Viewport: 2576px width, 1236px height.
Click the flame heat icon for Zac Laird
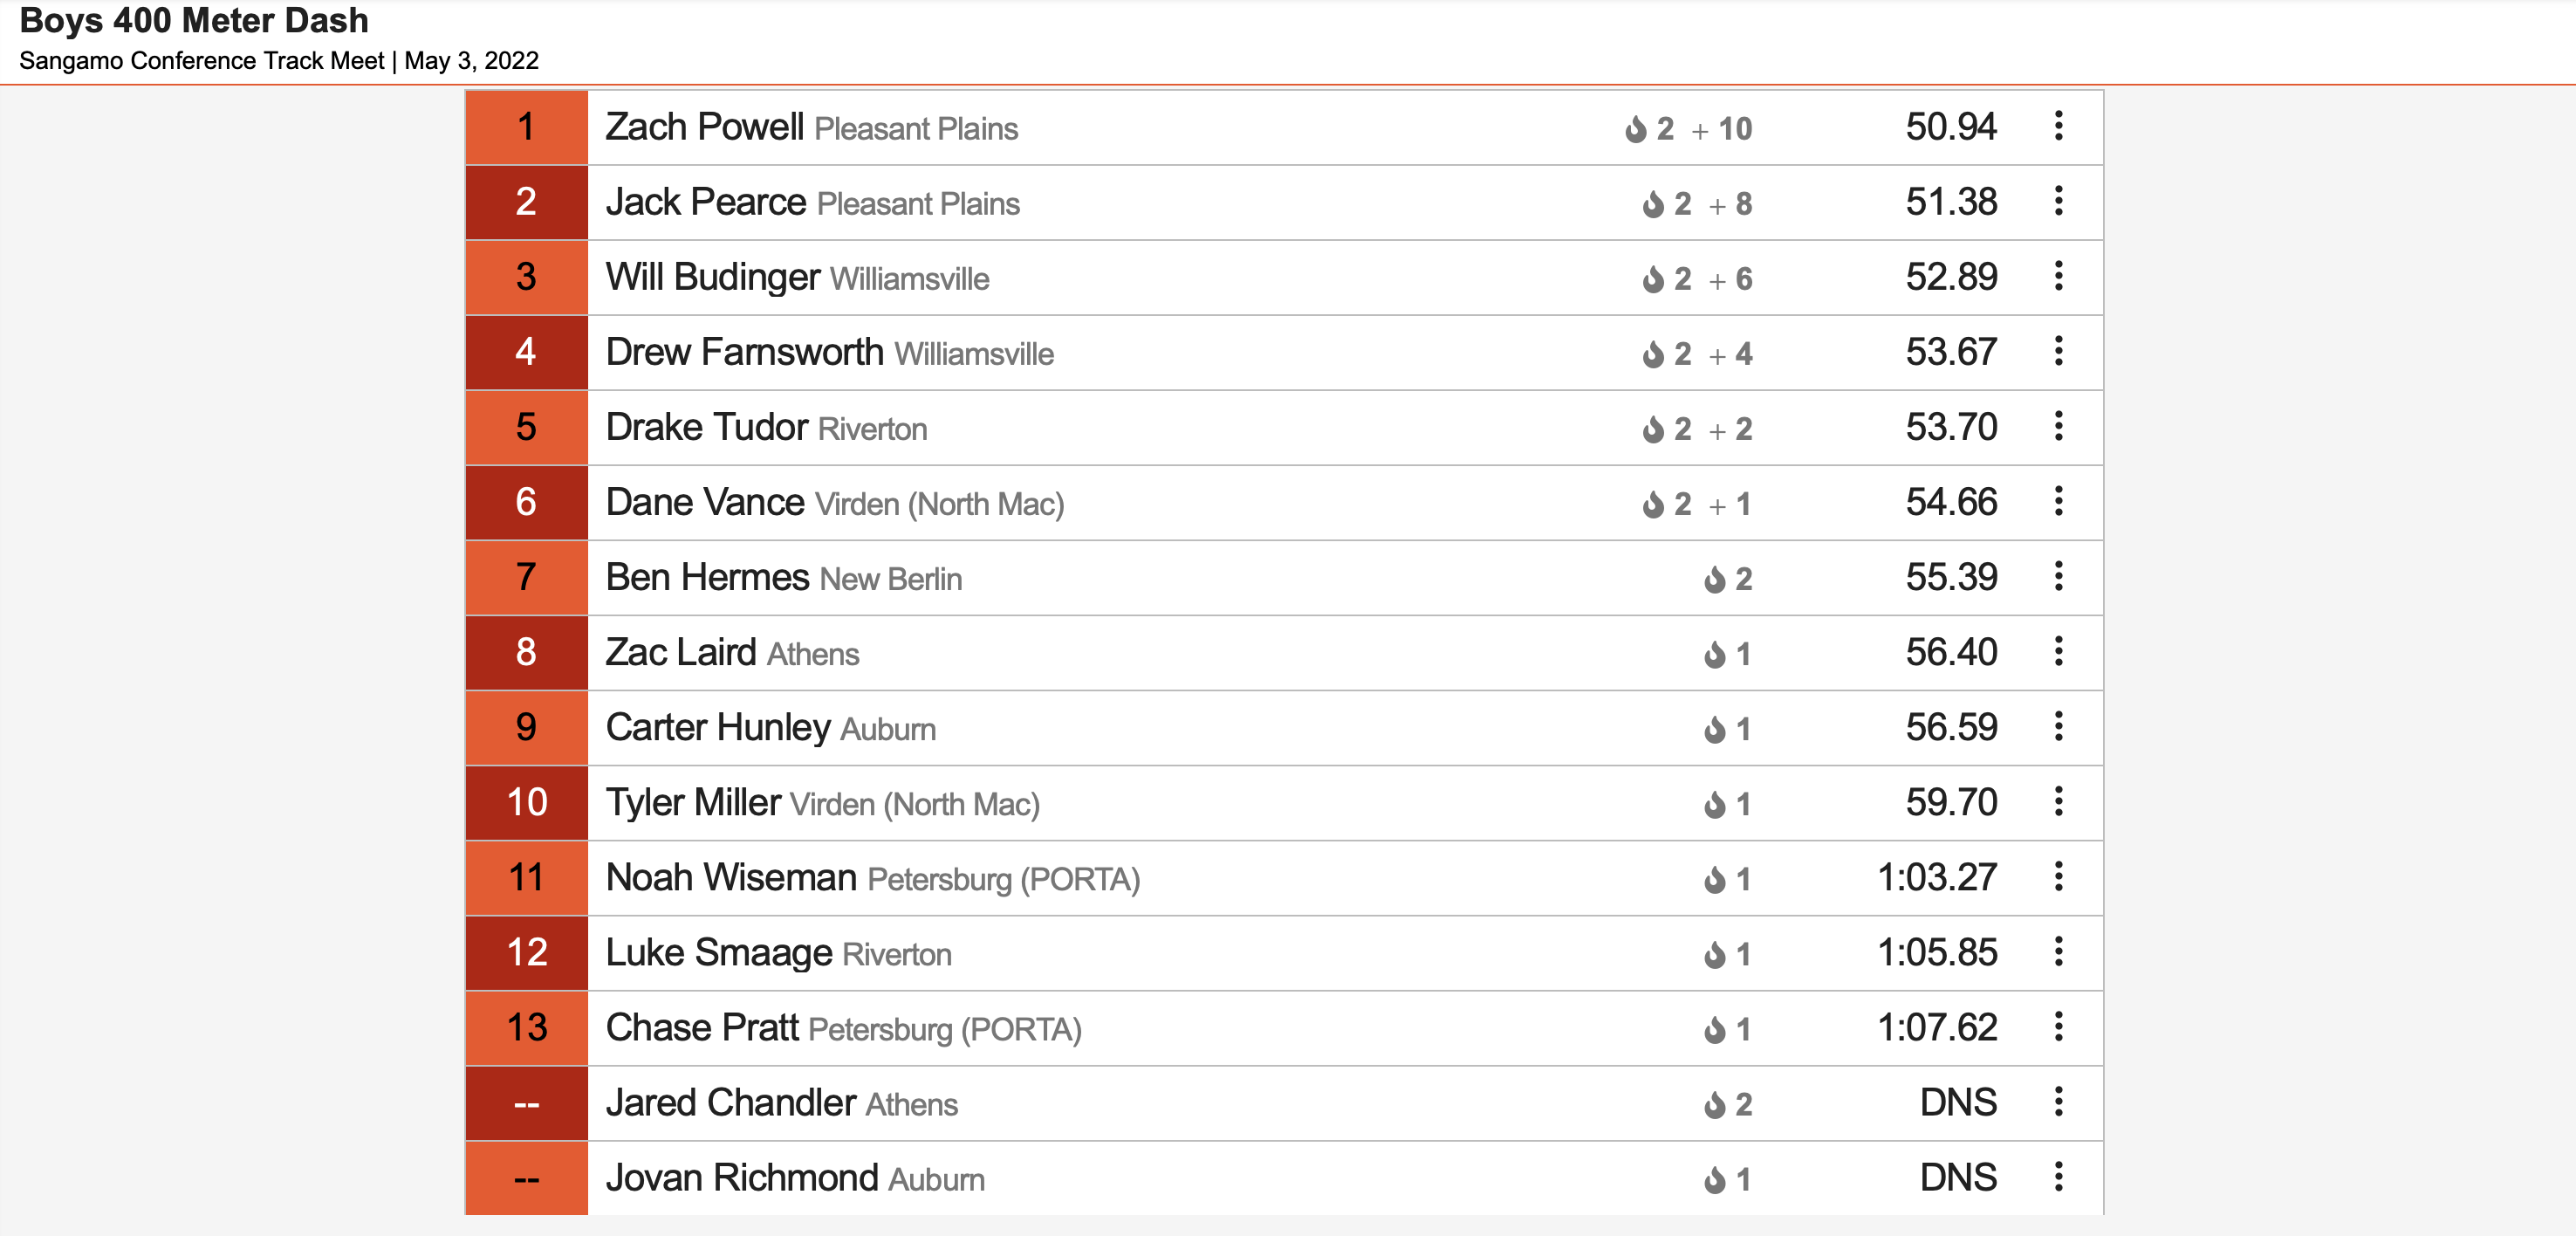(1715, 655)
